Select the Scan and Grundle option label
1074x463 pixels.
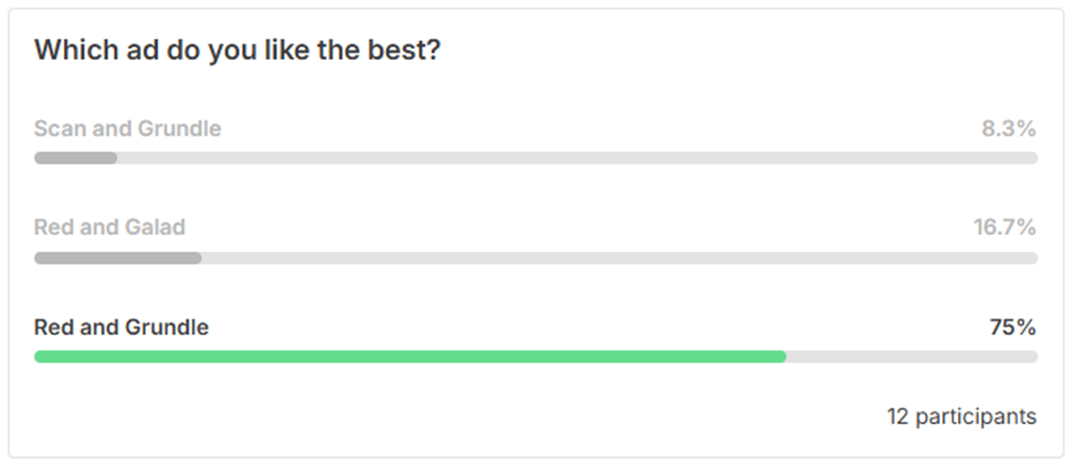click(x=127, y=128)
